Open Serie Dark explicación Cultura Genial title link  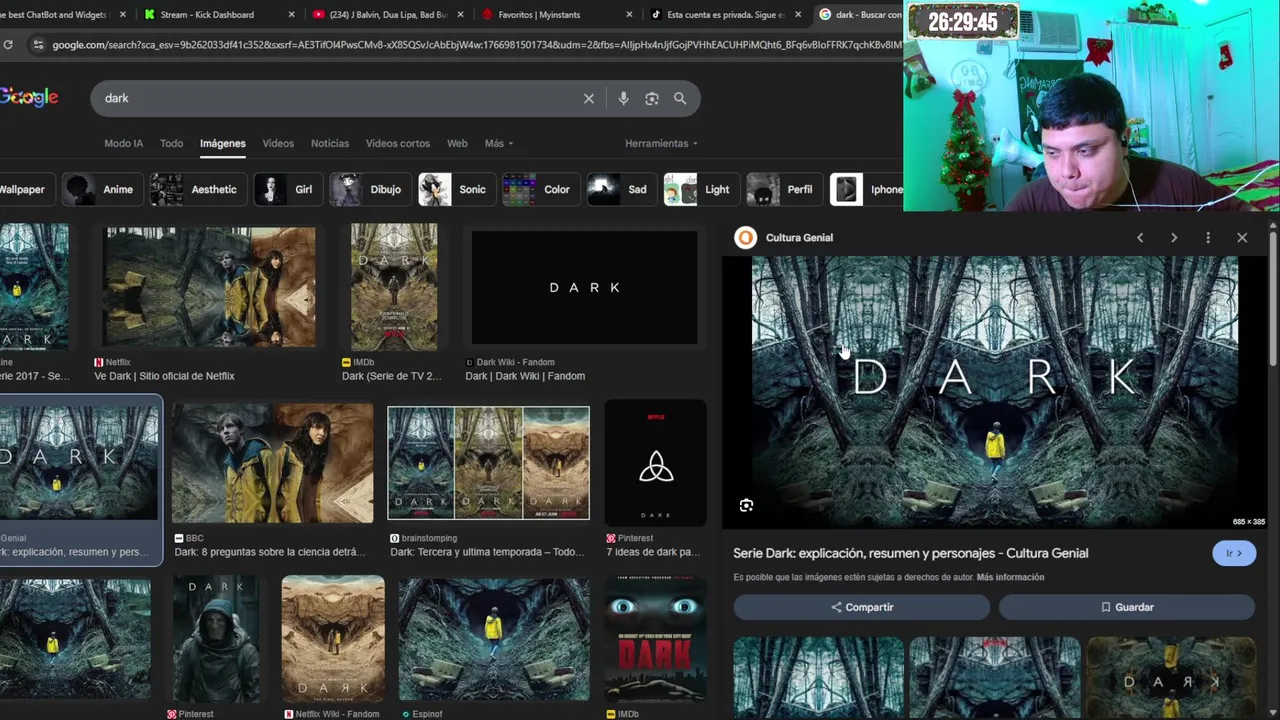pos(910,553)
